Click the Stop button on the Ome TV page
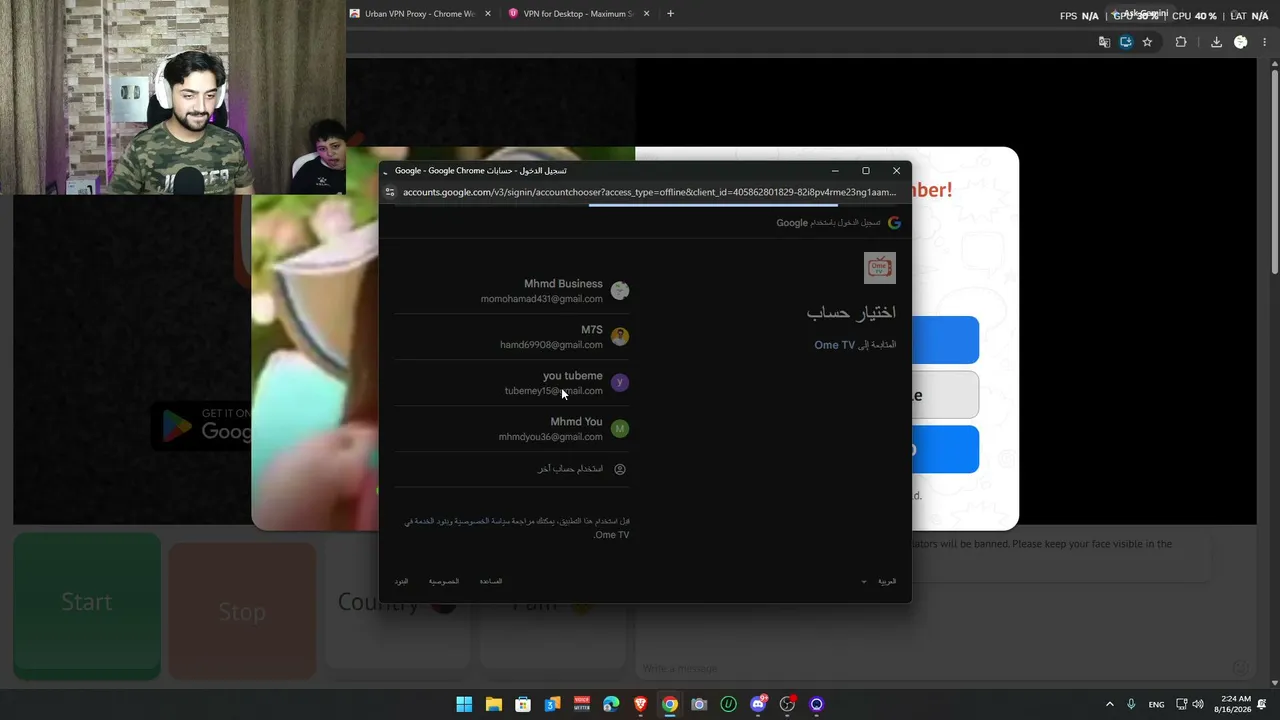The width and height of the screenshot is (1280, 720). pos(242,612)
